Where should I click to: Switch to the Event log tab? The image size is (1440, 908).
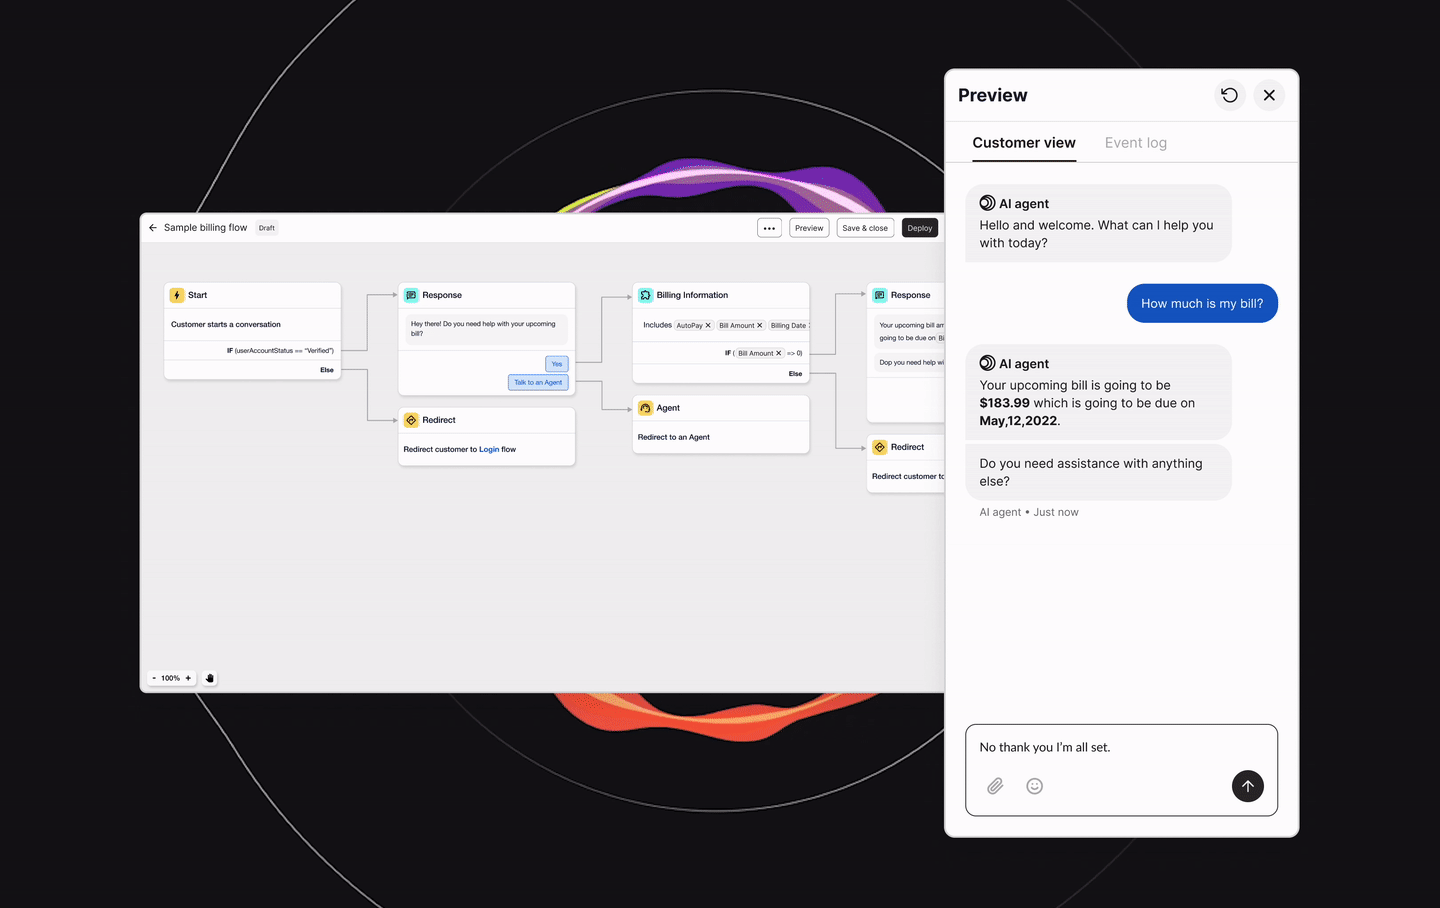click(1136, 143)
